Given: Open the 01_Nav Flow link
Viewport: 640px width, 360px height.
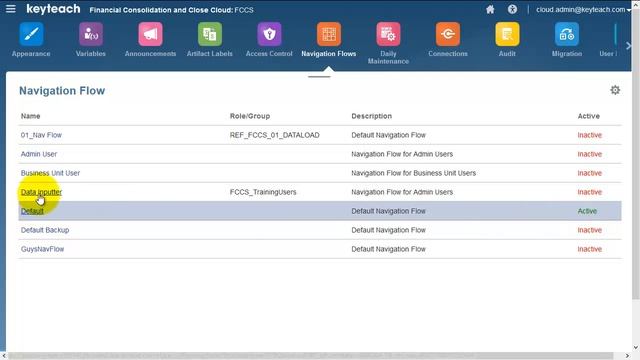Looking at the screenshot, I should point(41,135).
